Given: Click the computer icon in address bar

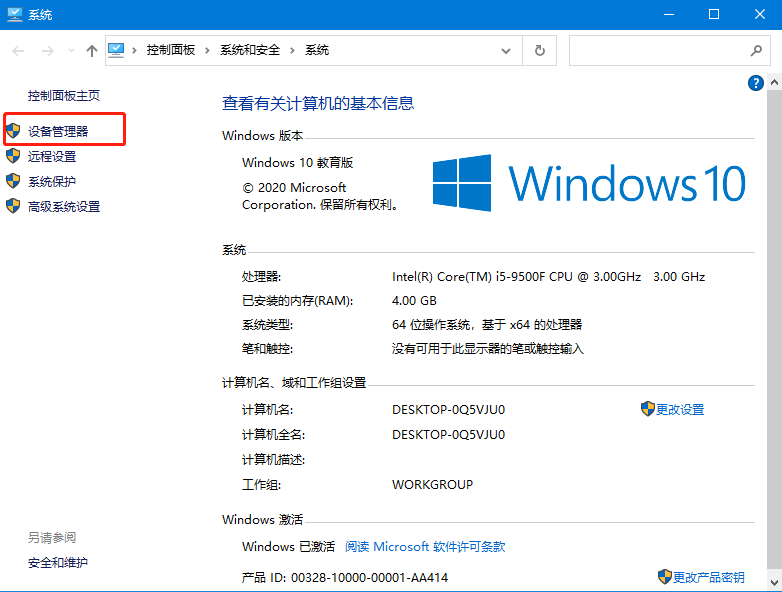Looking at the screenshot, I should [x=116, y=50].
